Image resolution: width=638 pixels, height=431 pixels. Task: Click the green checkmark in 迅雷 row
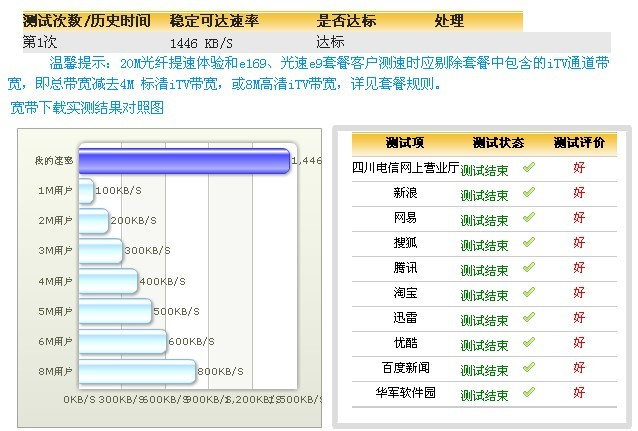click(529, 317)
